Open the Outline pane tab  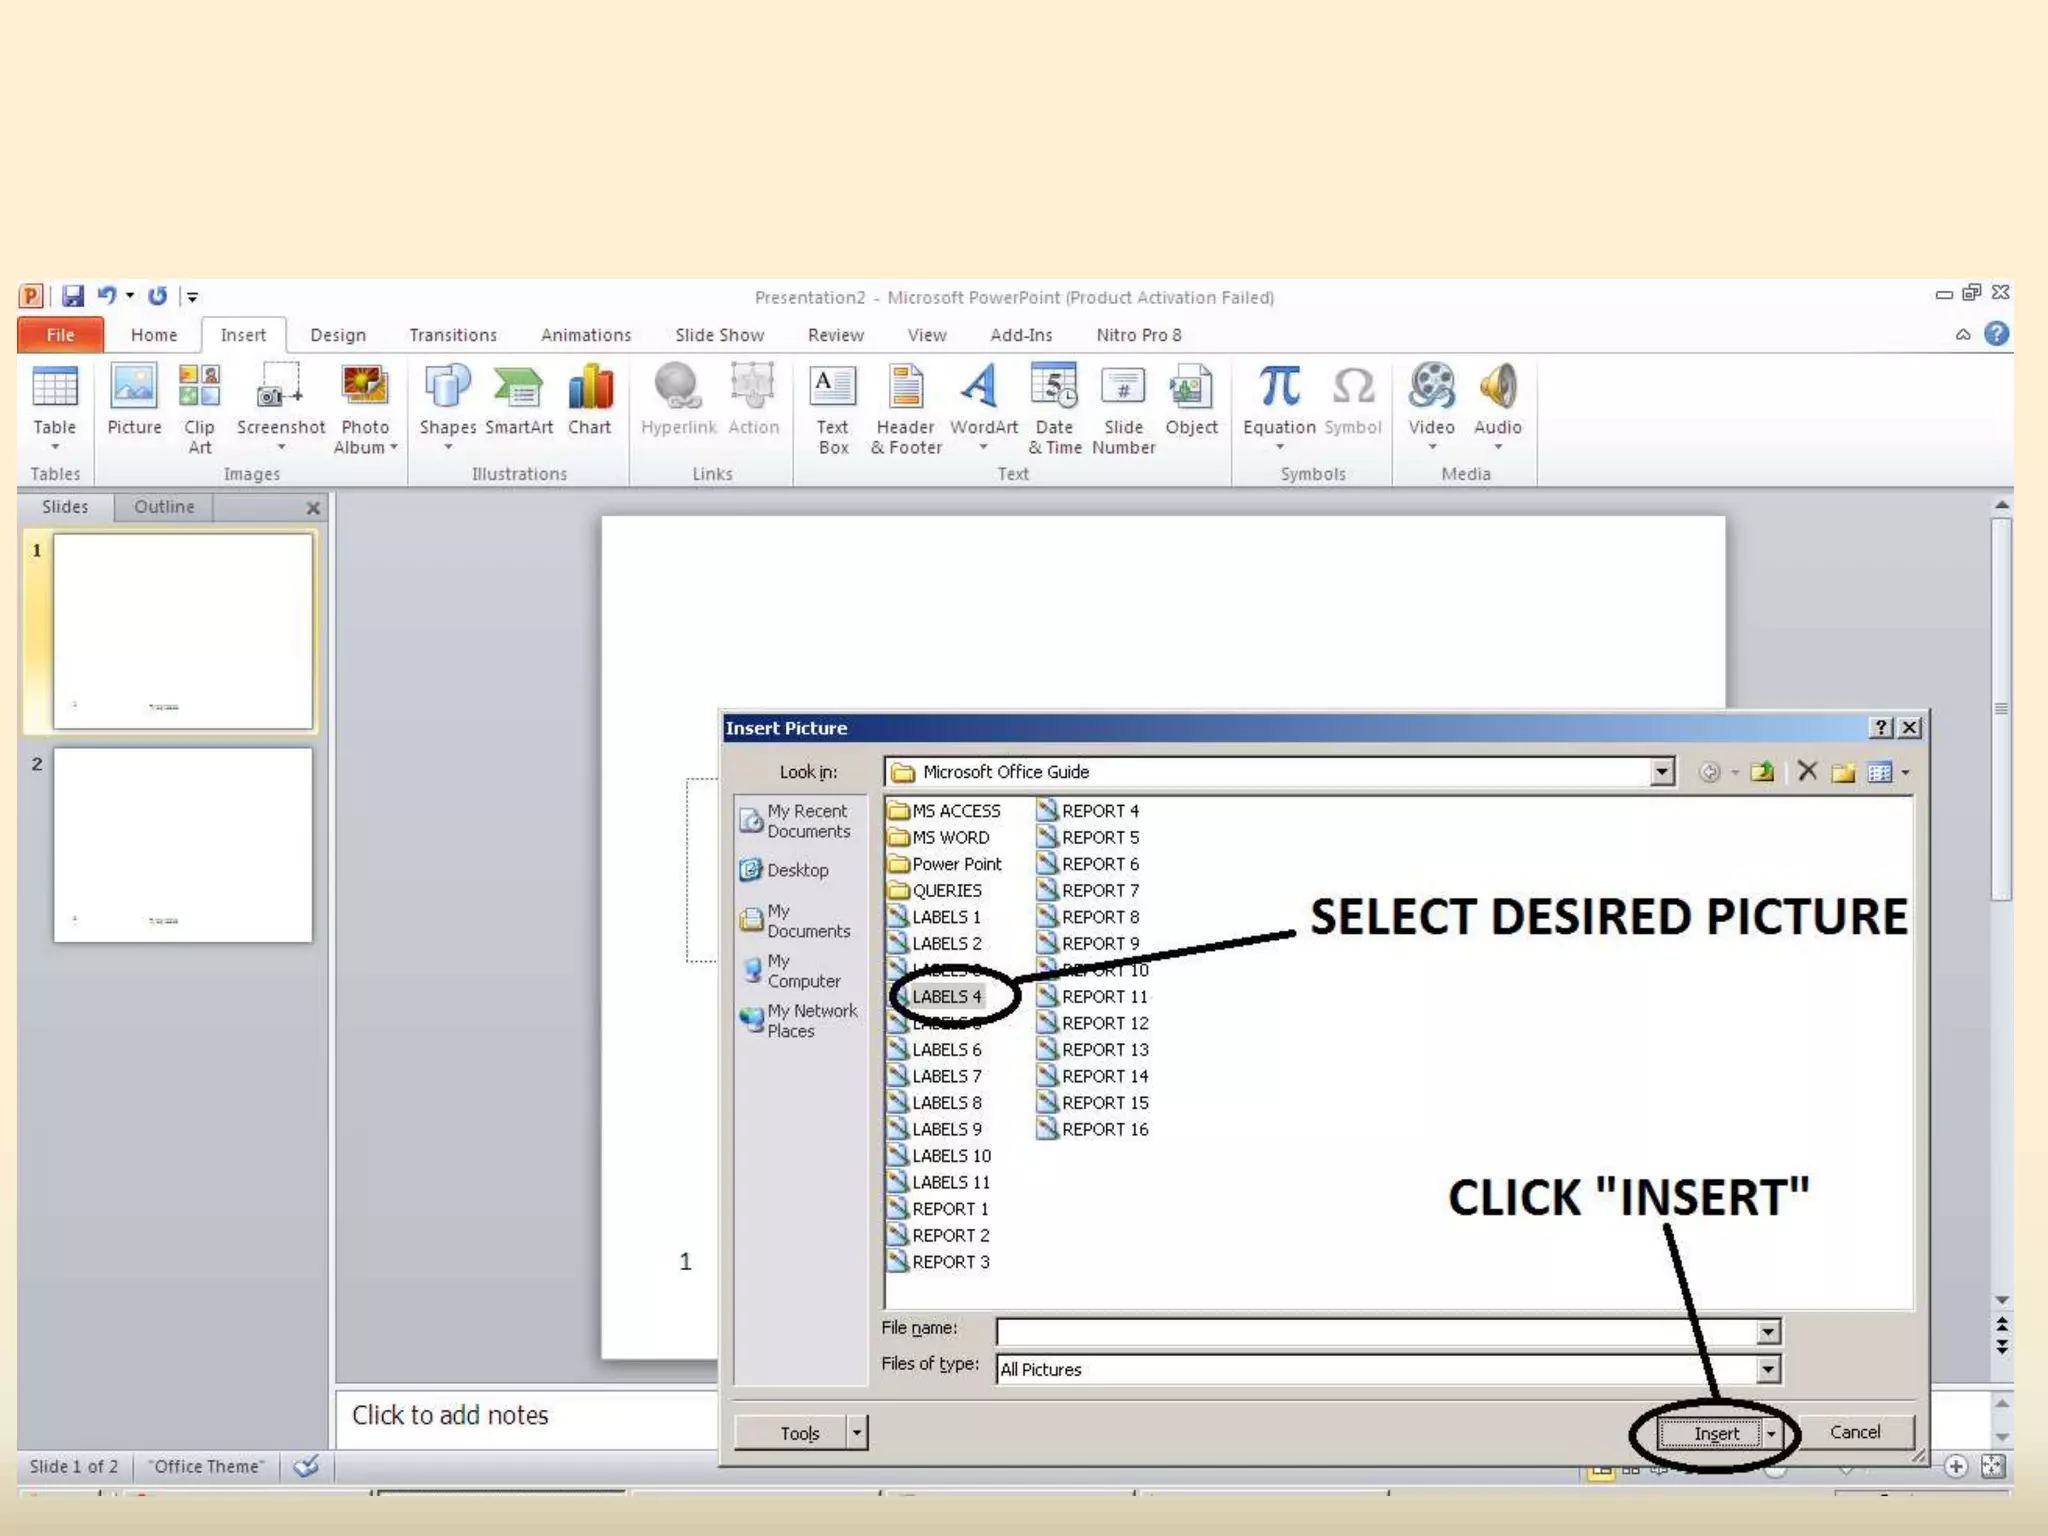coord(164,507)
